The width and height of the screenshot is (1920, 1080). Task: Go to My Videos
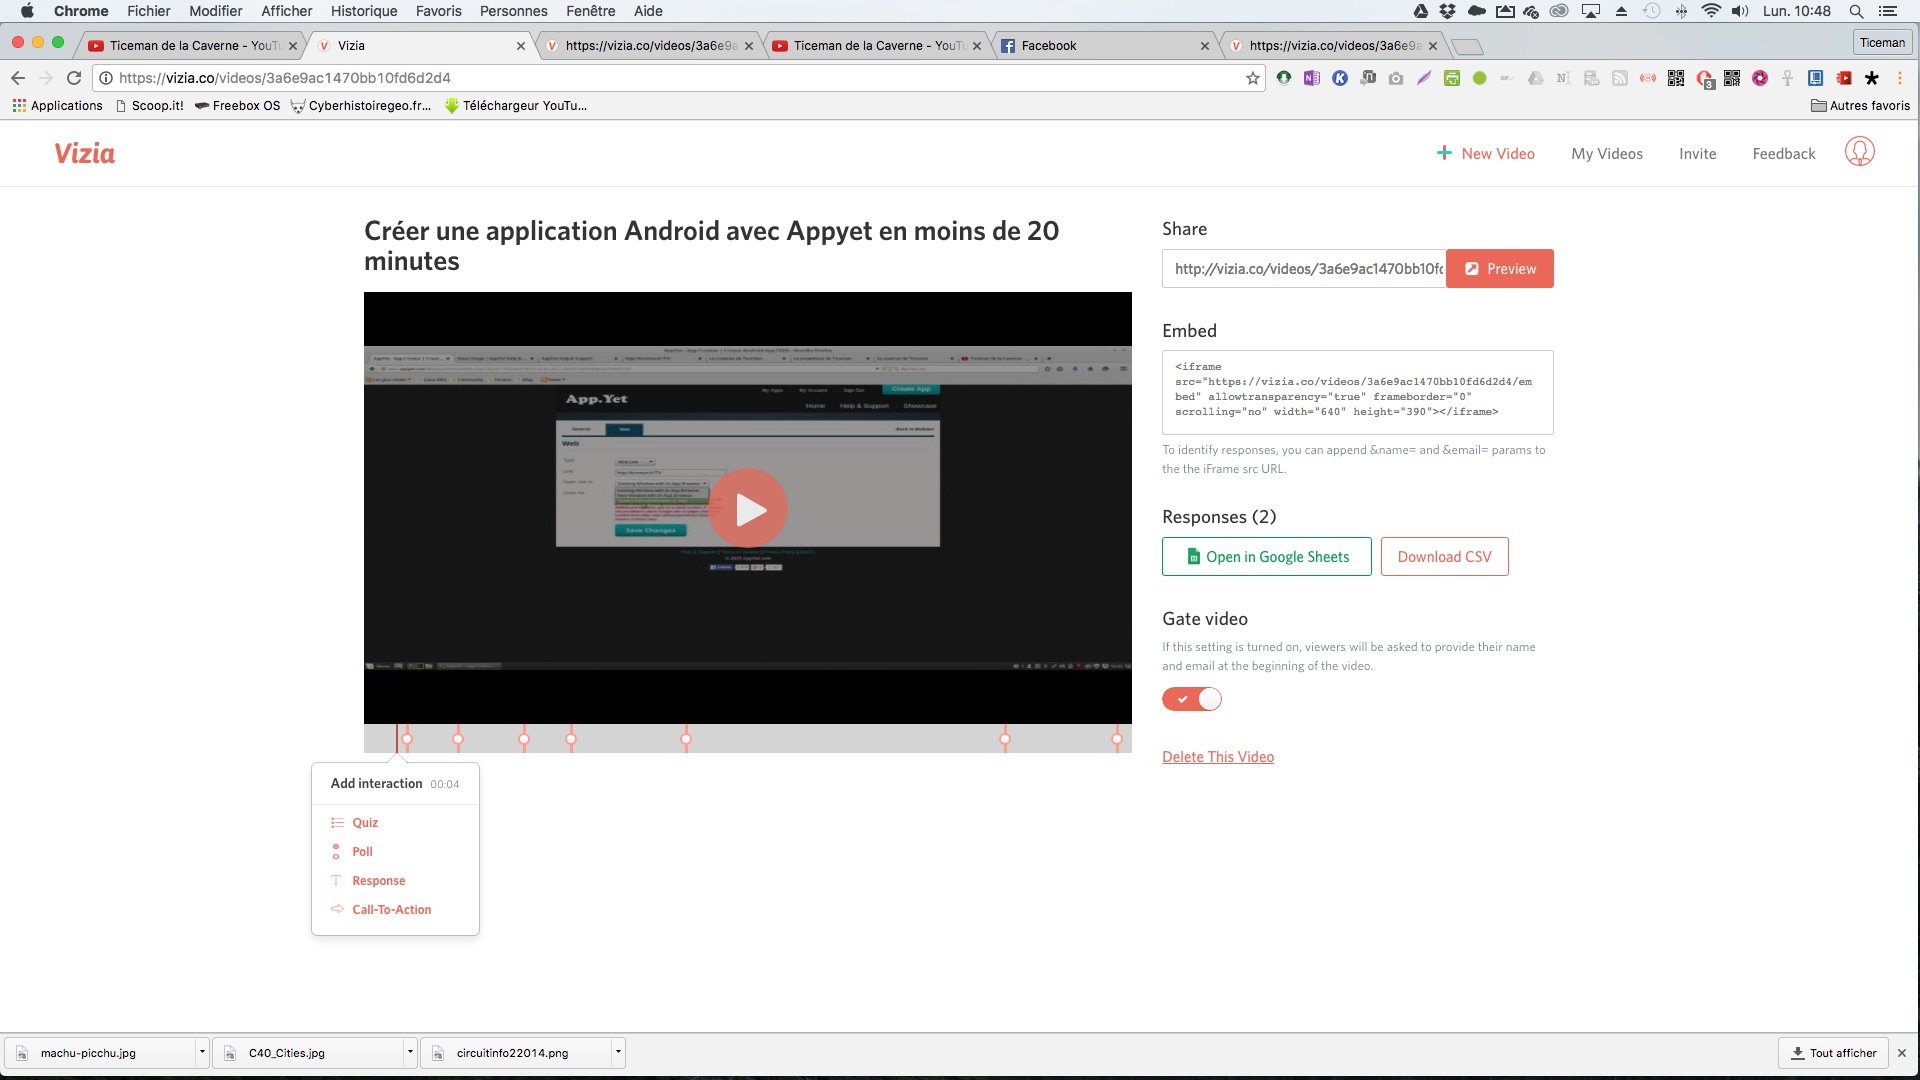(x=1607, y=154)
